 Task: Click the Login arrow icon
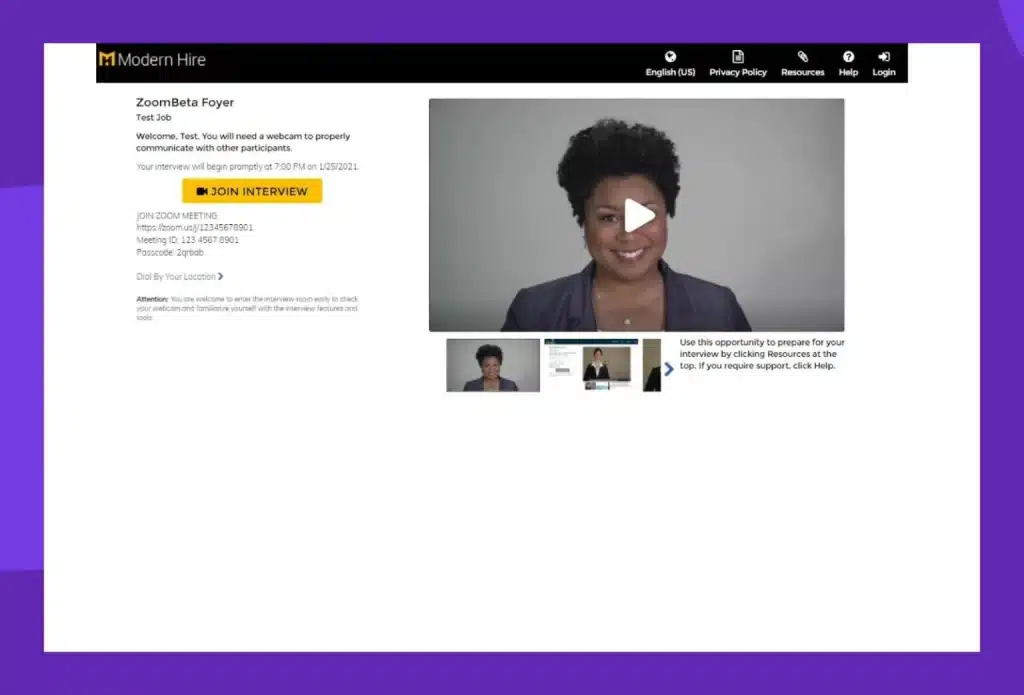(x=883, y=57)
